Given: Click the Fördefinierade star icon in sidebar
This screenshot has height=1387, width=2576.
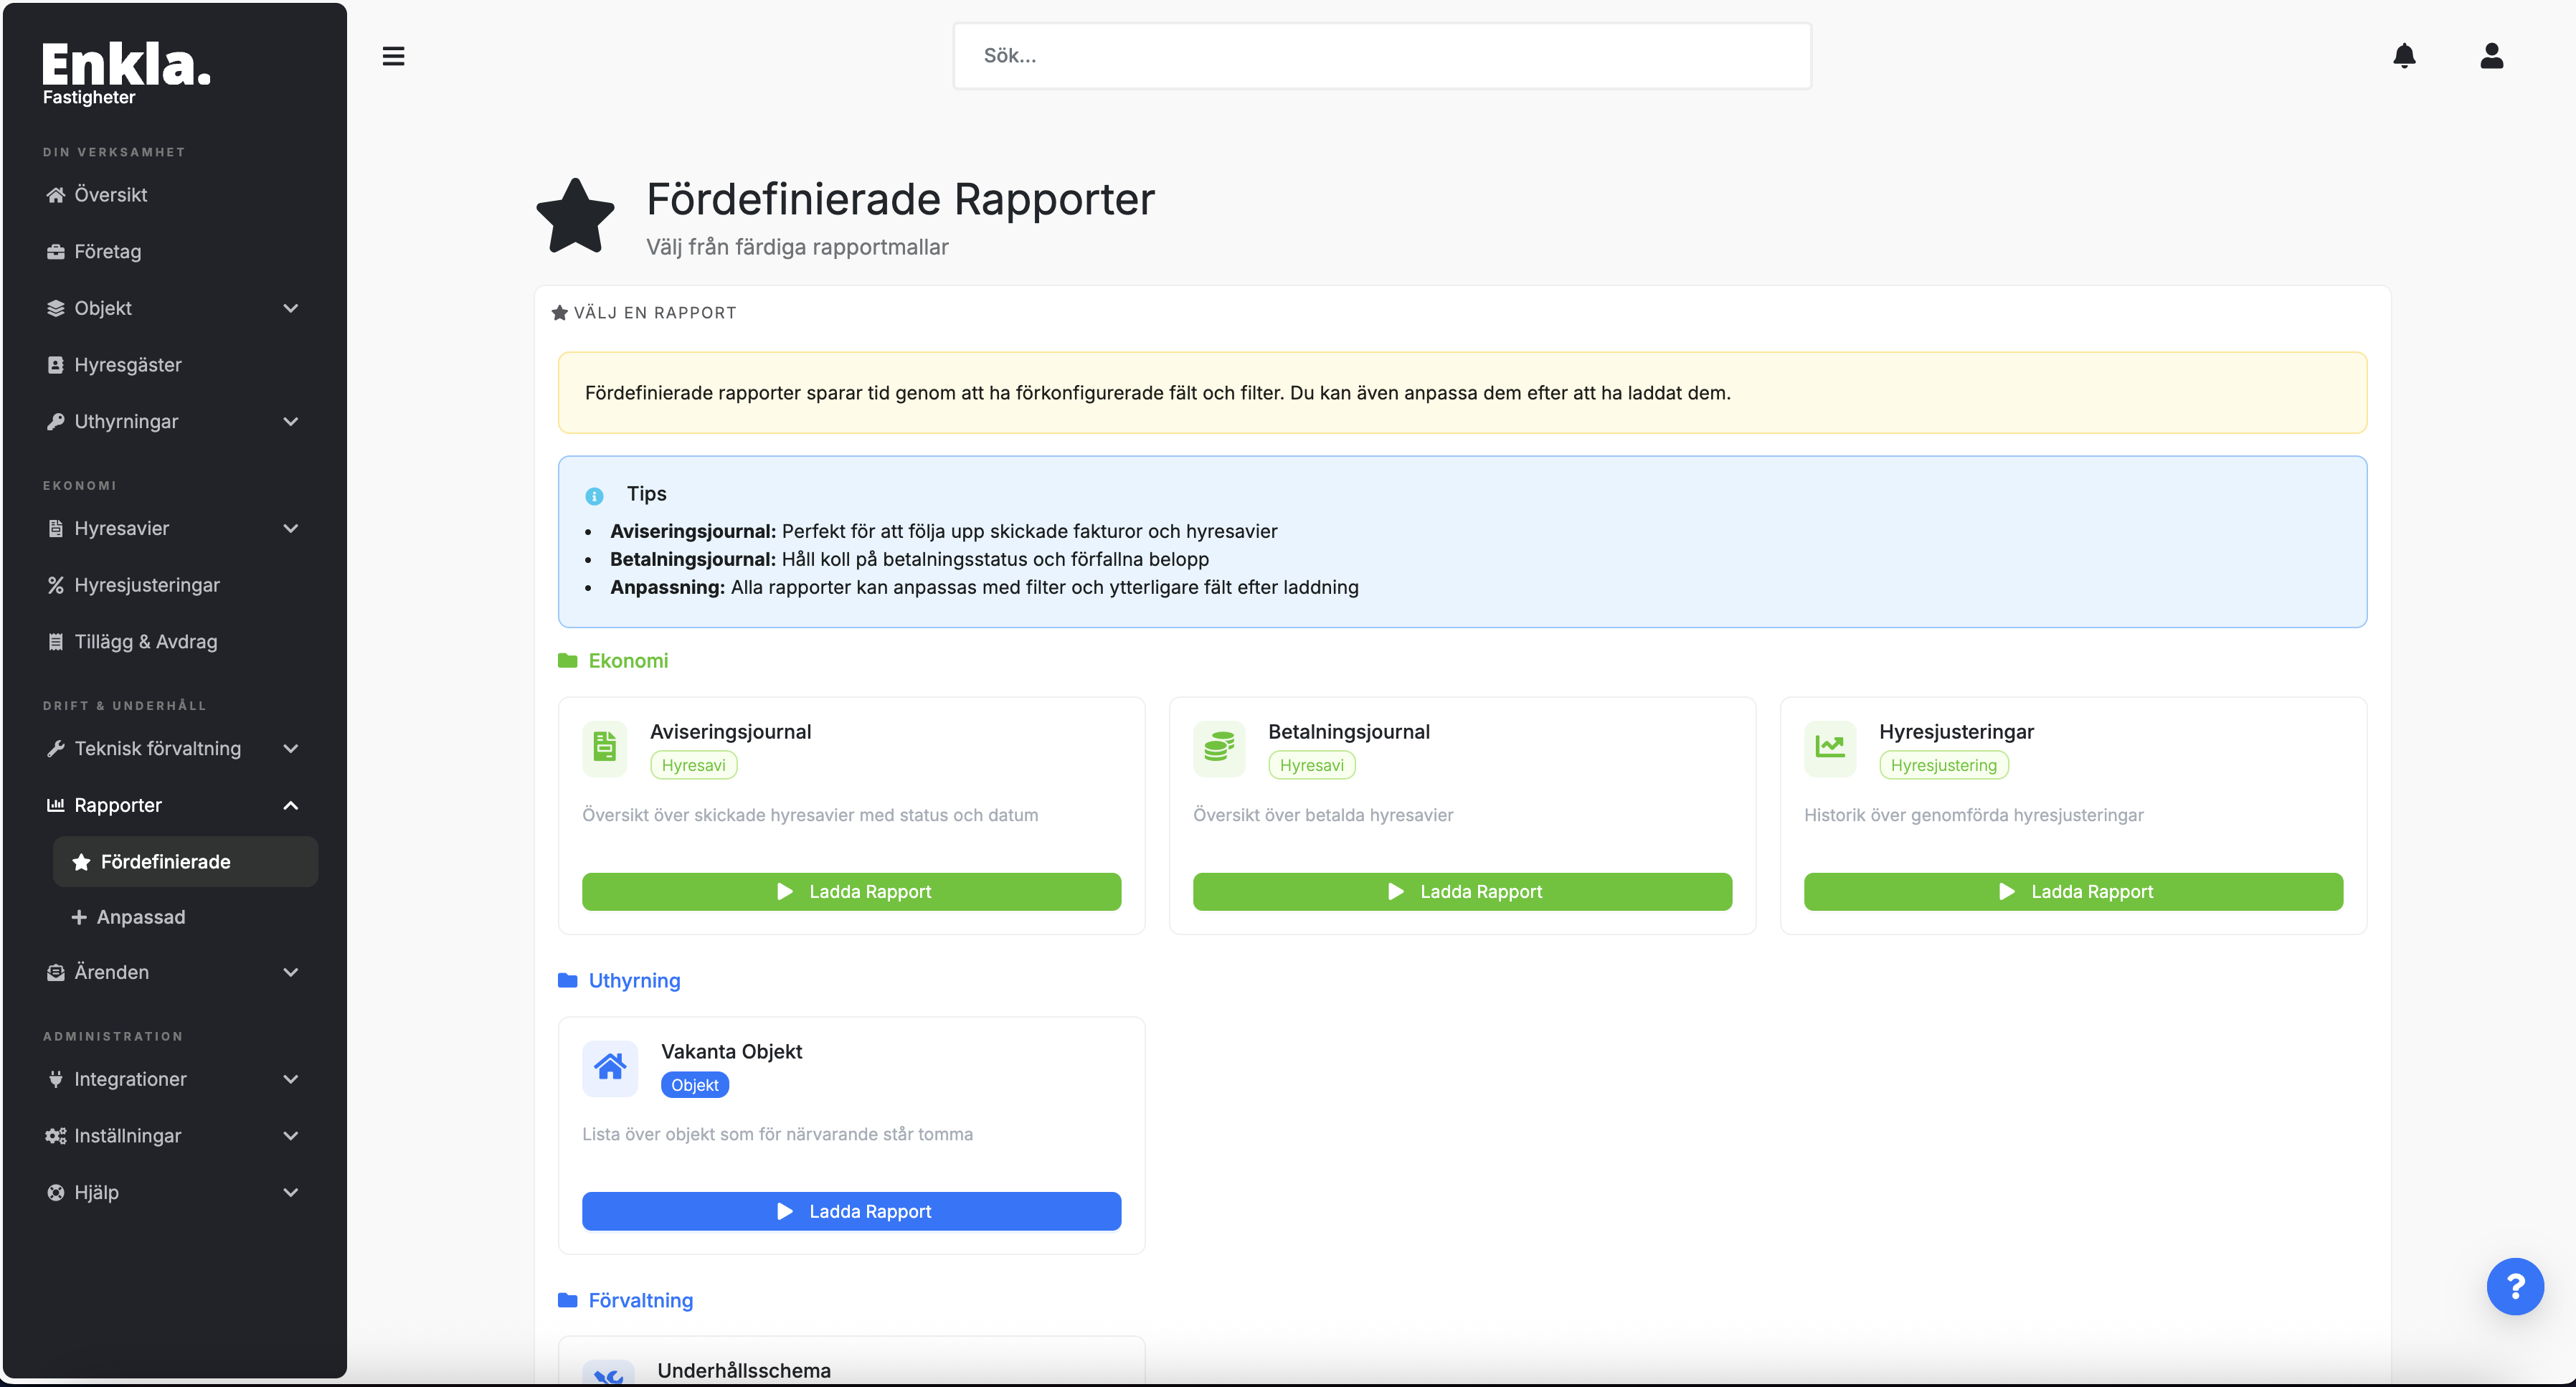Looking at the screenshot, I should click(x=82, y=862).
